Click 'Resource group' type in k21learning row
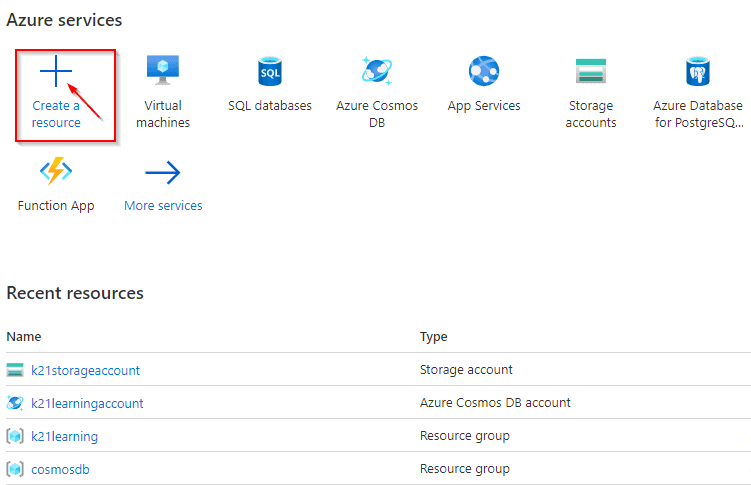The width and height of the screenshot is (751, 485). pos(465,436)
